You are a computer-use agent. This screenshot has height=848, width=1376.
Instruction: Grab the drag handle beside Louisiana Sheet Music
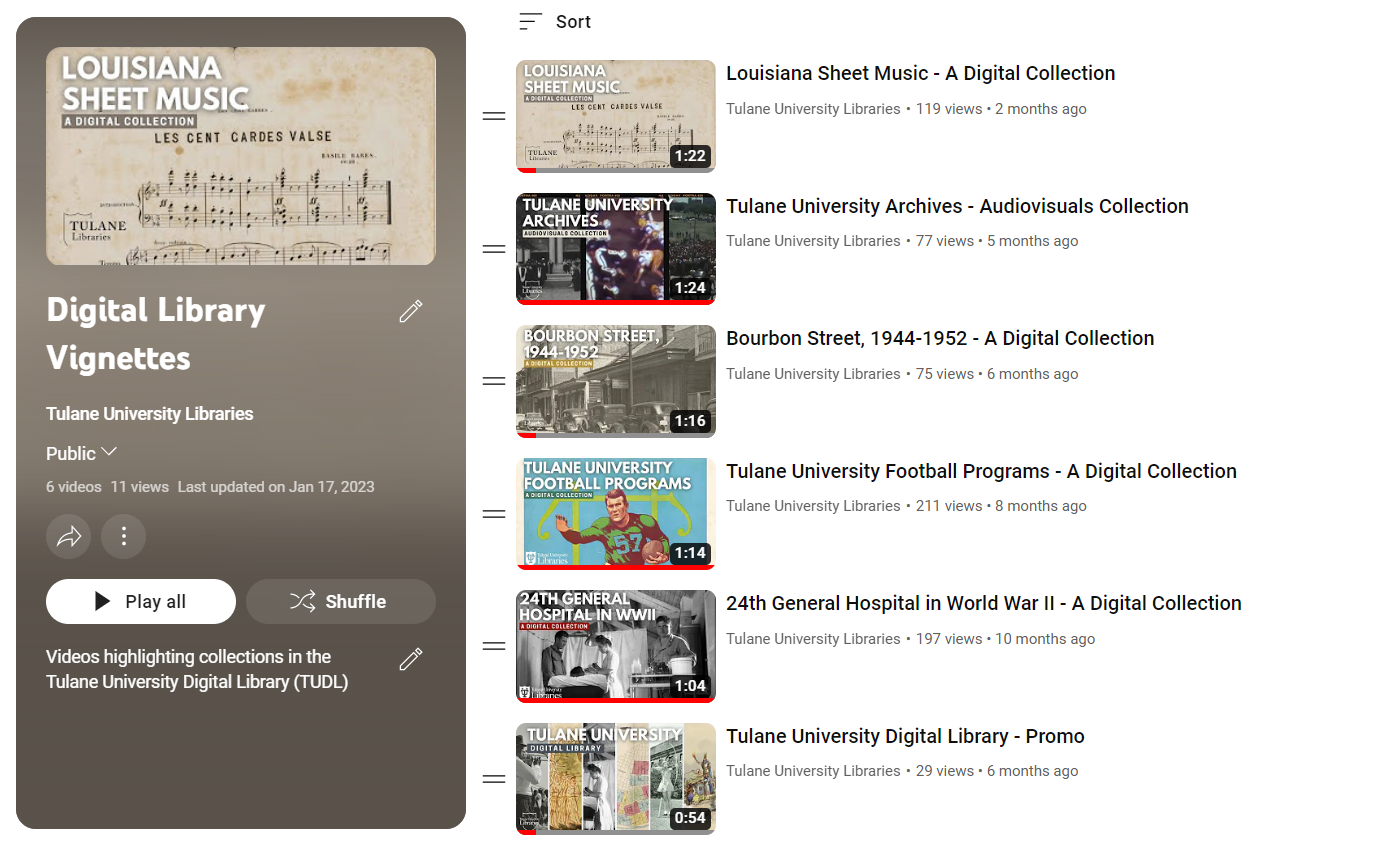click(494, 116)
